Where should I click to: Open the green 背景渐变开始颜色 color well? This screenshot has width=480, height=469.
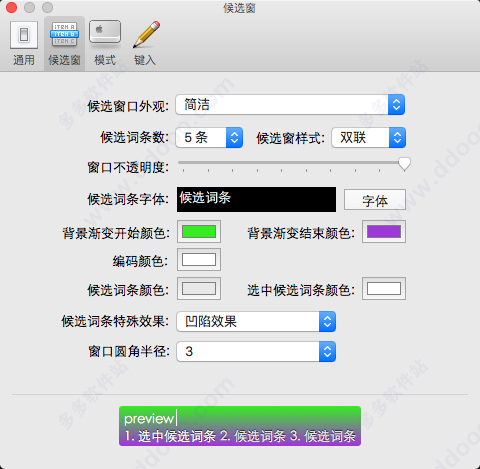[x=199, y=231]
